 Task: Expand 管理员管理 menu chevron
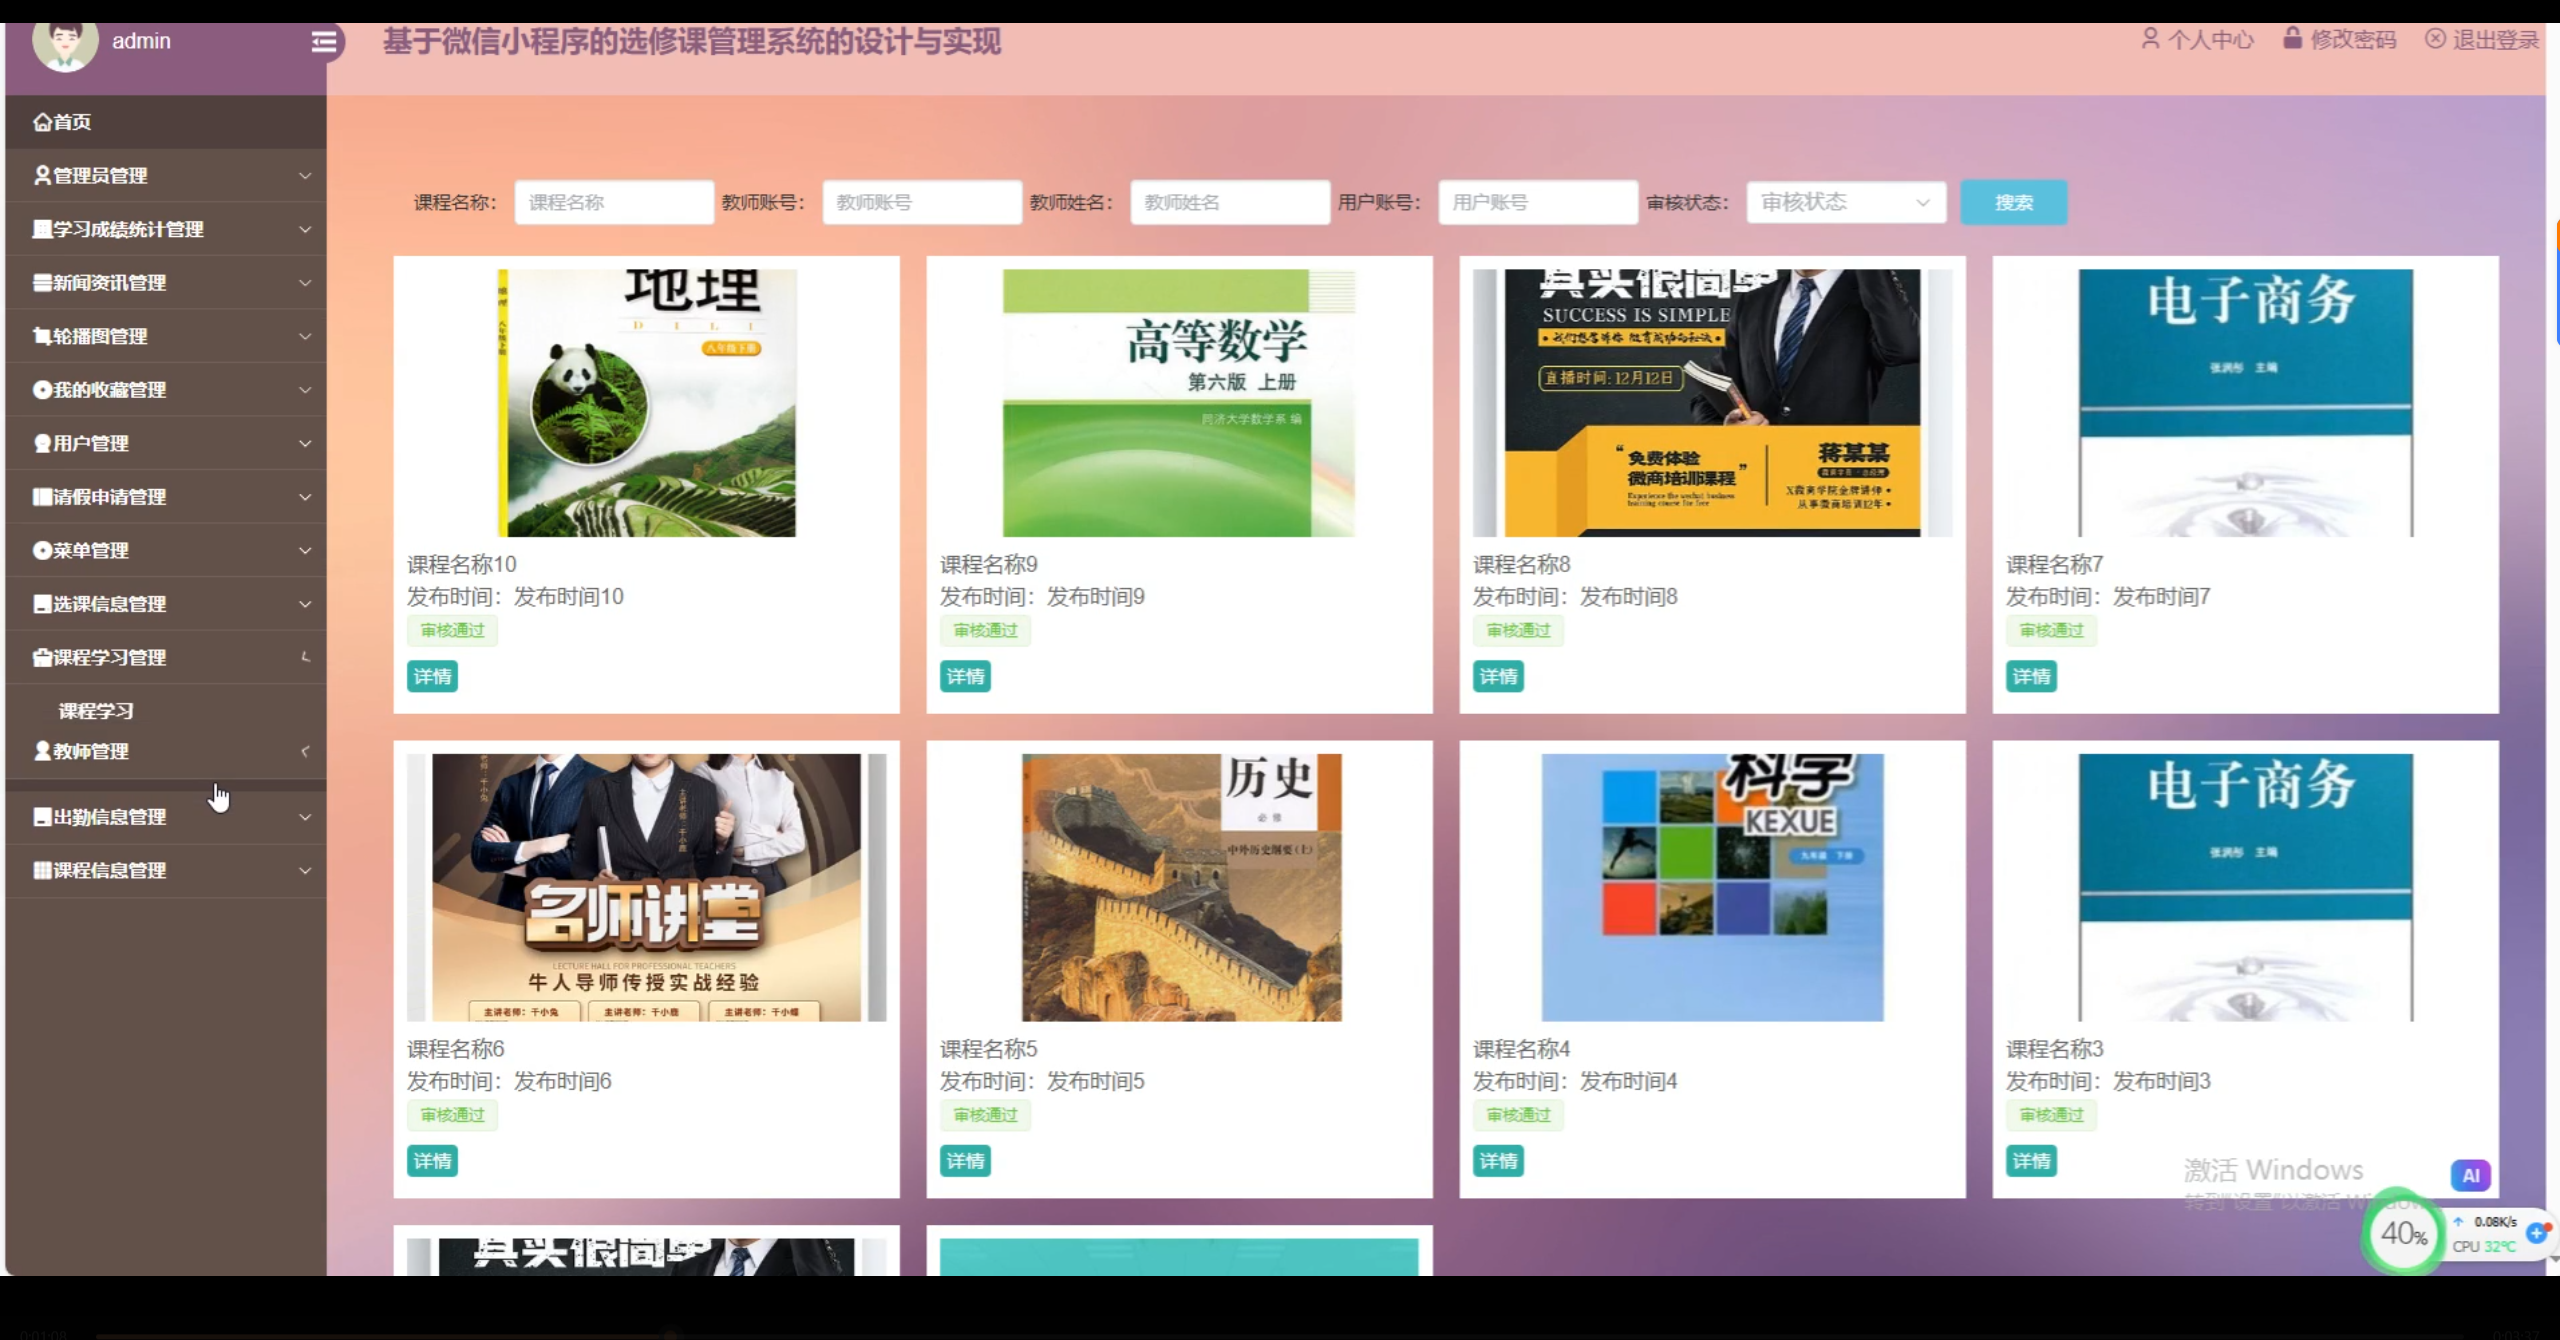coord(305,176)
